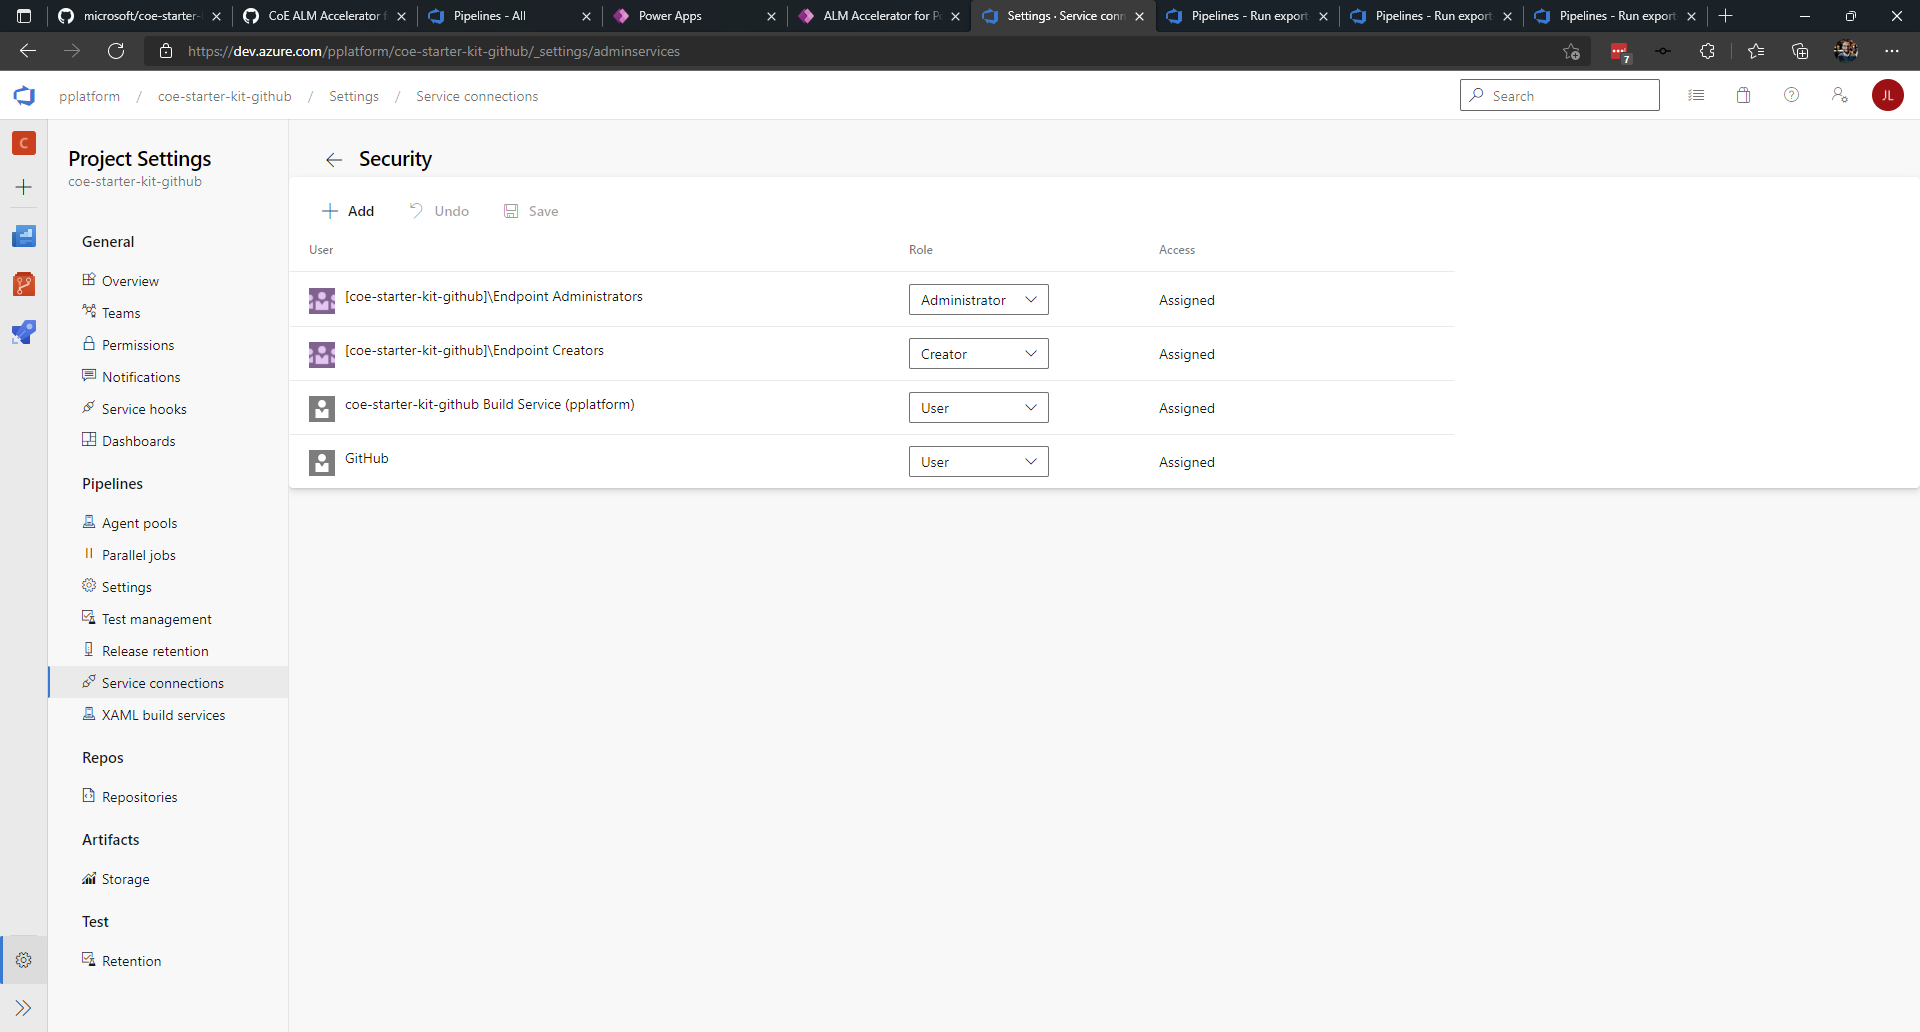The width and height of the screenshot is (1920, 1032).
Task: Open pplatform breadcrumb link
Action: coord(89,96)
